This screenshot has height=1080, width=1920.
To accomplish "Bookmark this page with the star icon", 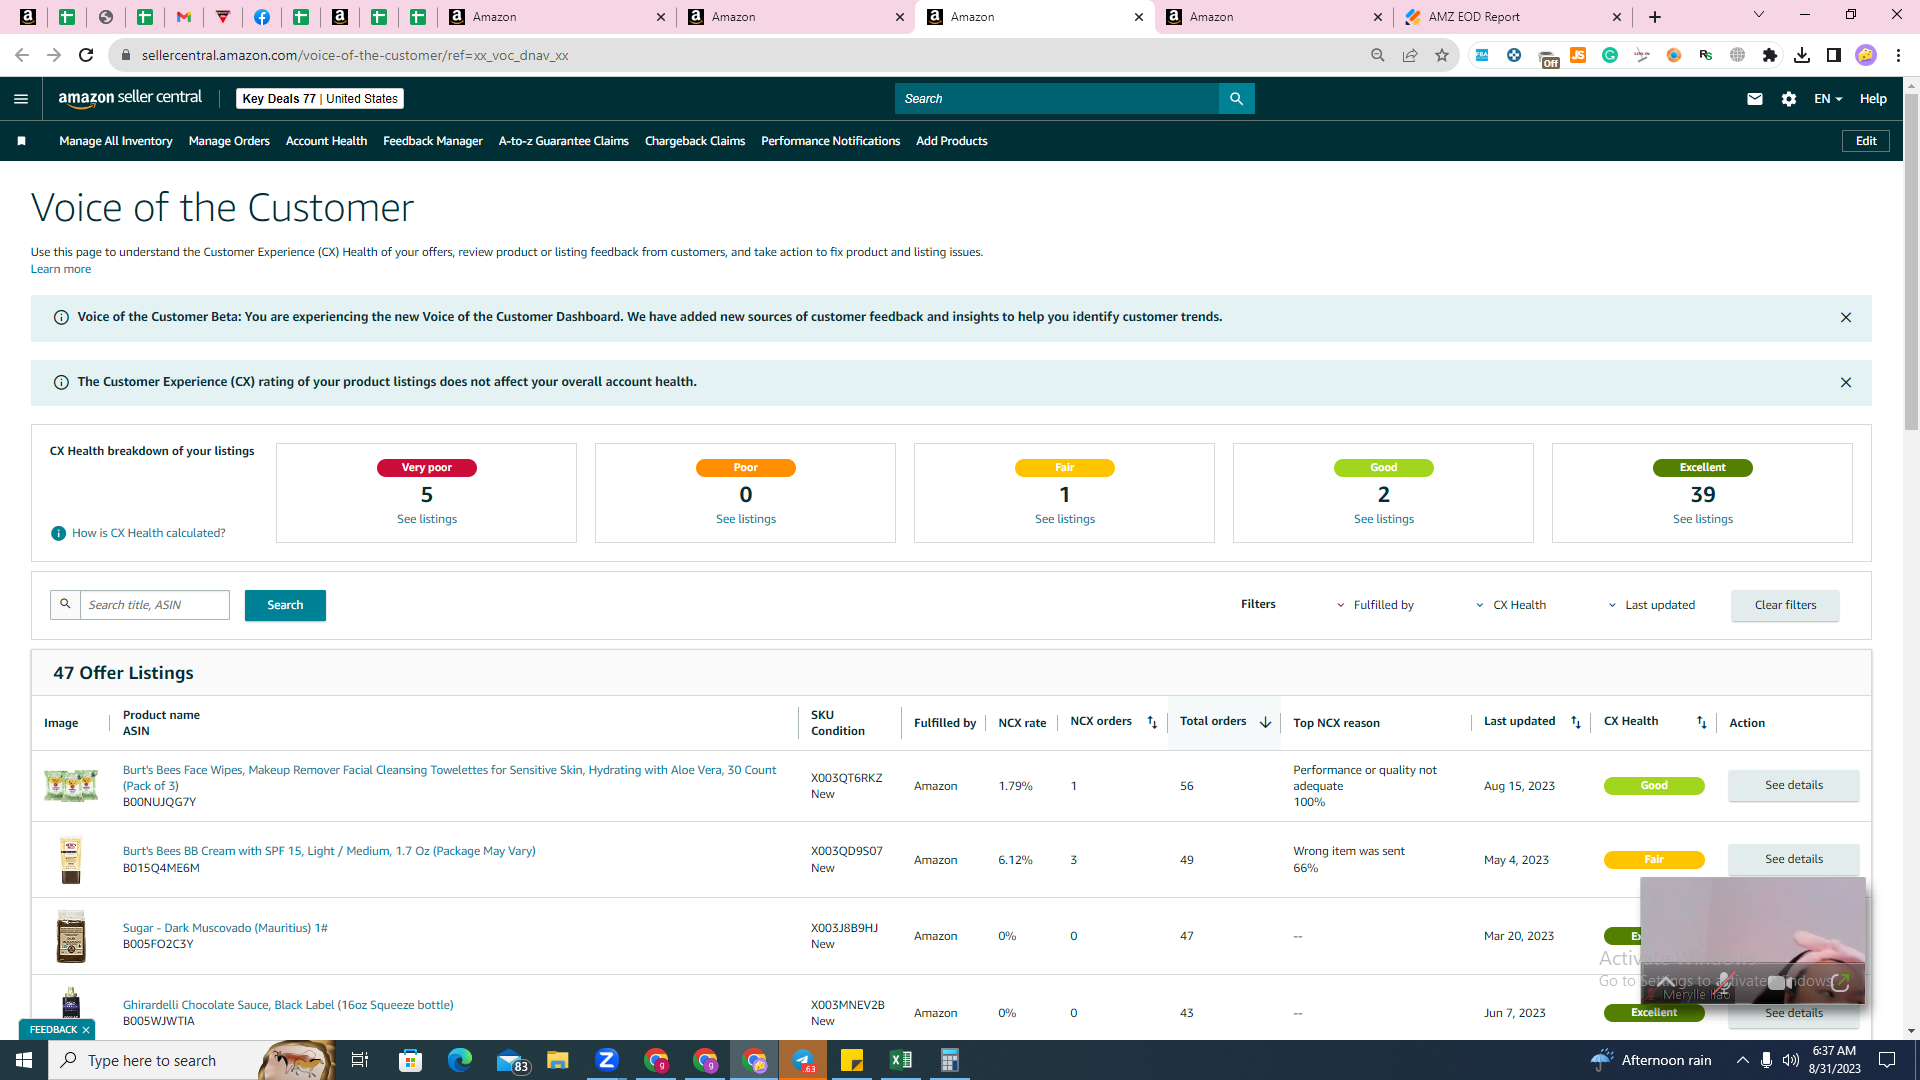I will pos(1442,55).
